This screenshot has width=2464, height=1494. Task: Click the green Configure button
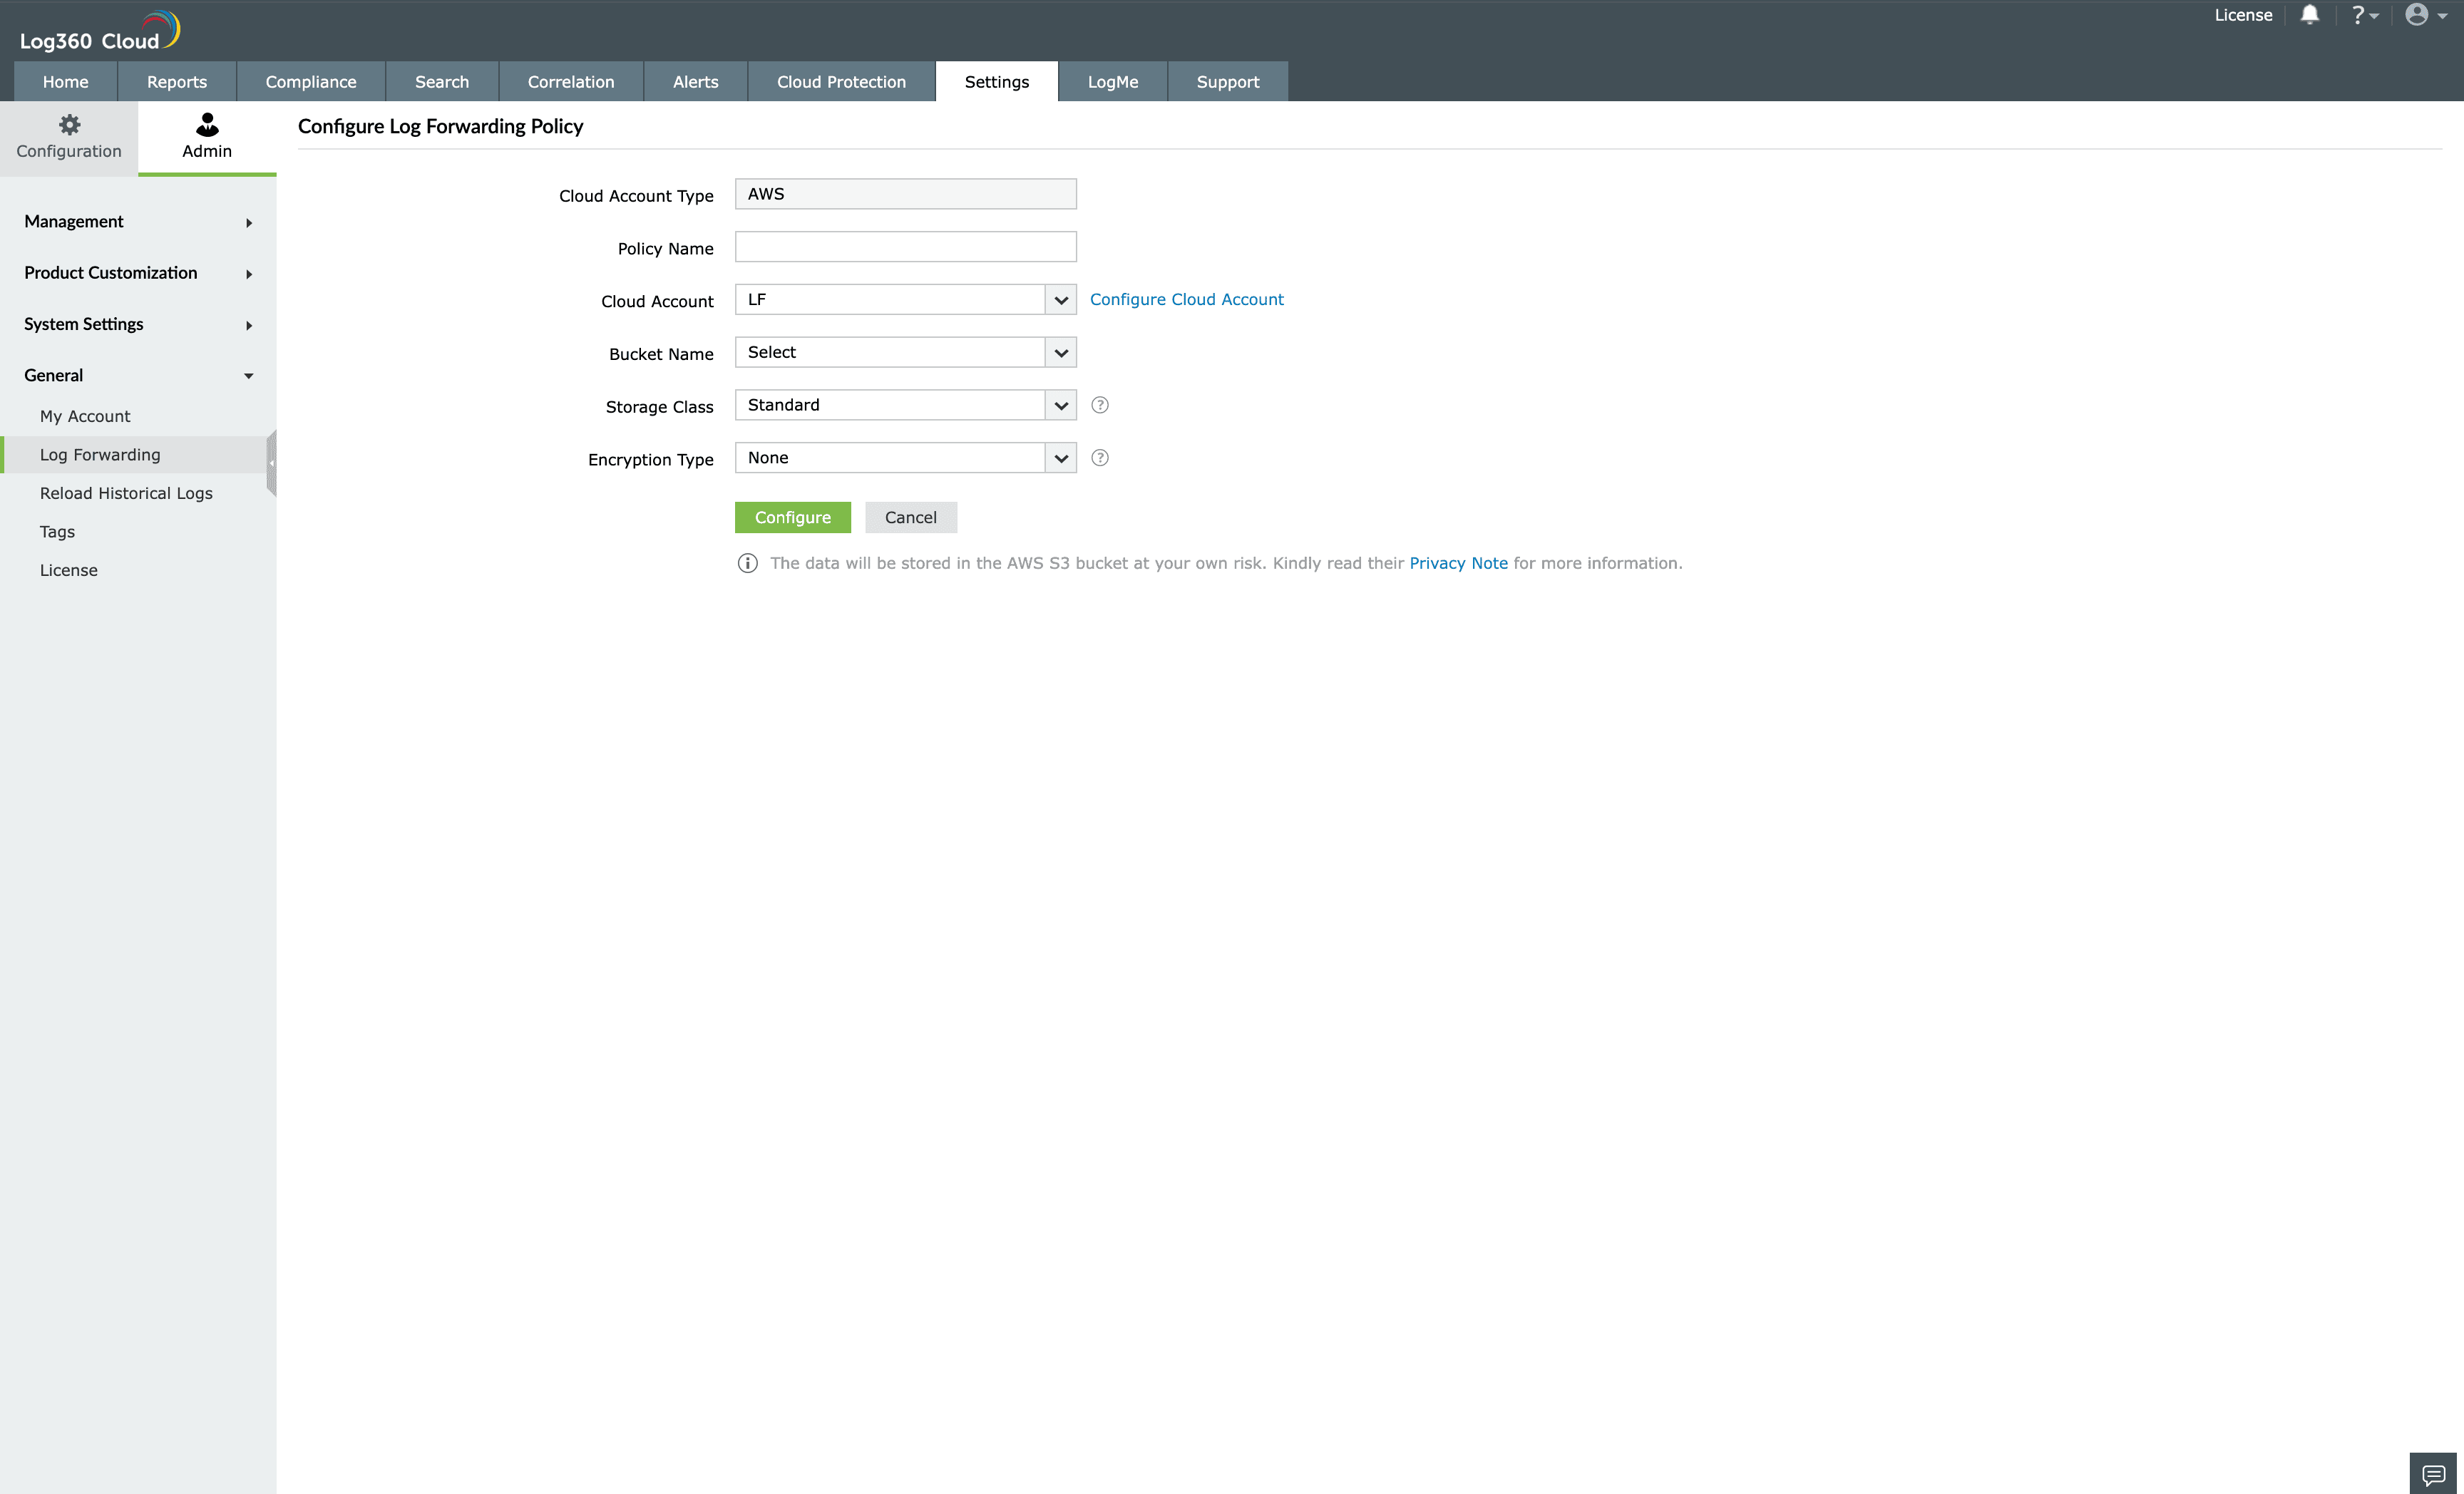point(792,517)
